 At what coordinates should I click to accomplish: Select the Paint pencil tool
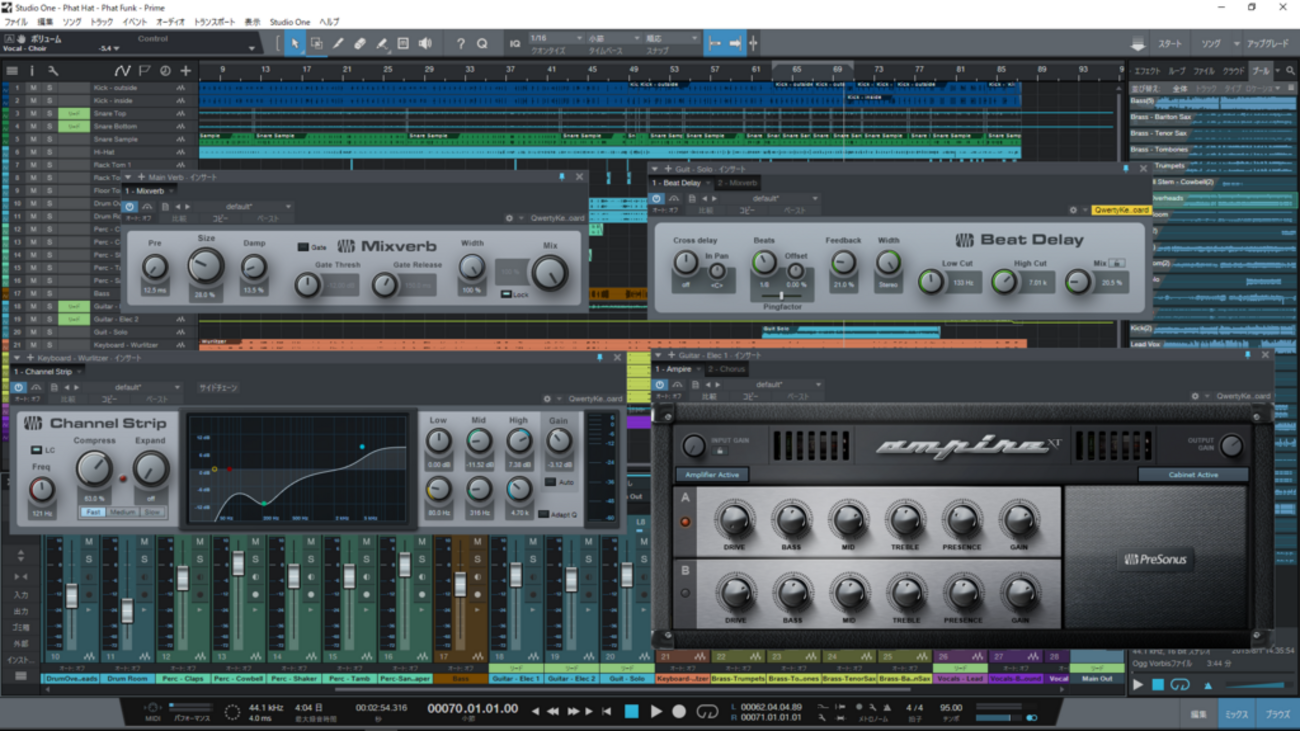click(x=338, y=43)
